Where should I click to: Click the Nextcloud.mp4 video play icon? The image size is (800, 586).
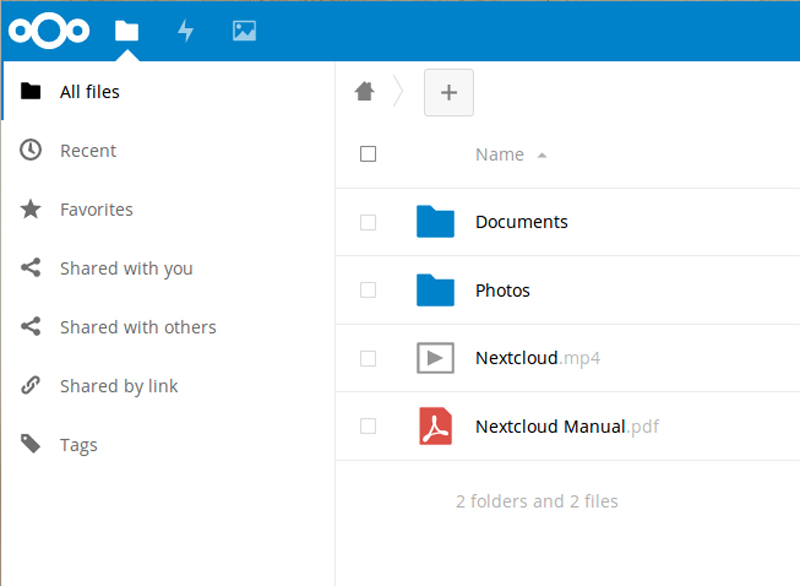435,358
